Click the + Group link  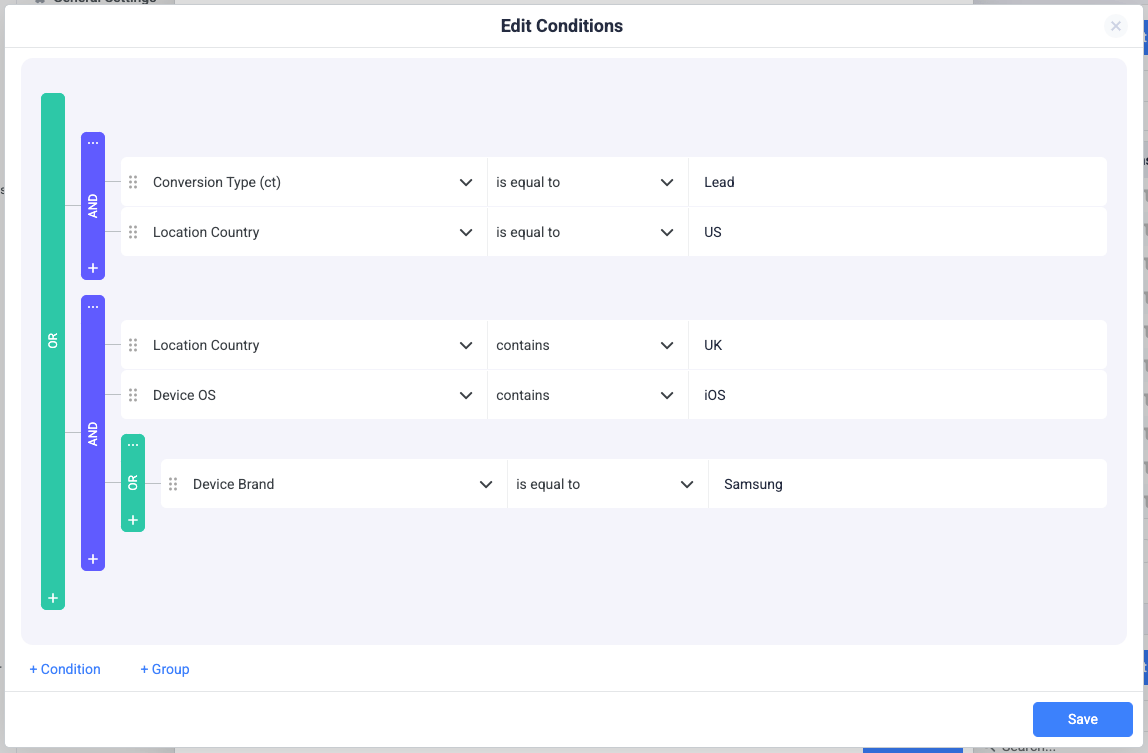[165, 669]
